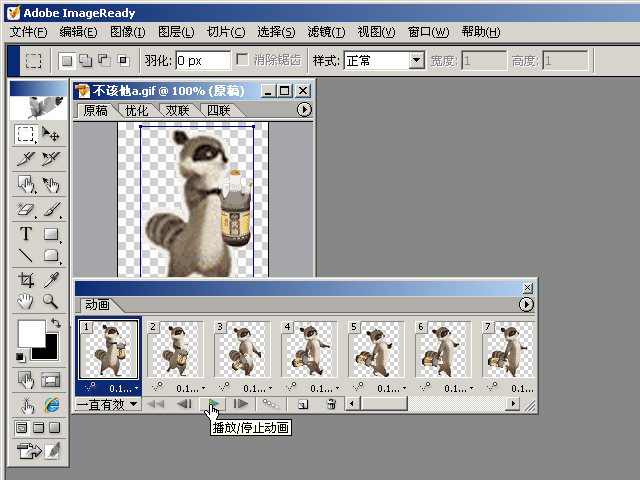Select the Rectangle shape tool
The image size is (640, 480).
(51, 234)
